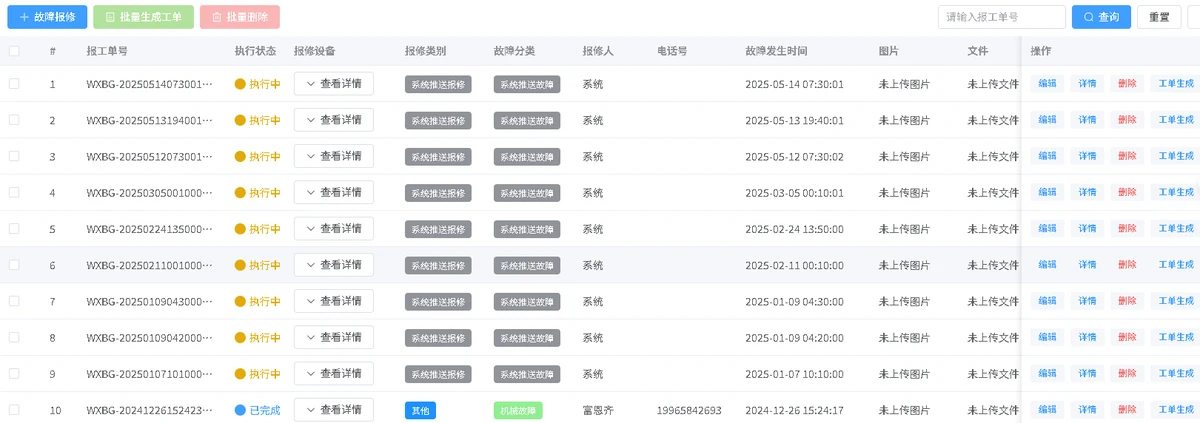Image resolution: width=1200 pixels, height=423 pixels.
Task: Click 编辑 for row 6
Action: pyautogui.click(x=1047, y=265)
